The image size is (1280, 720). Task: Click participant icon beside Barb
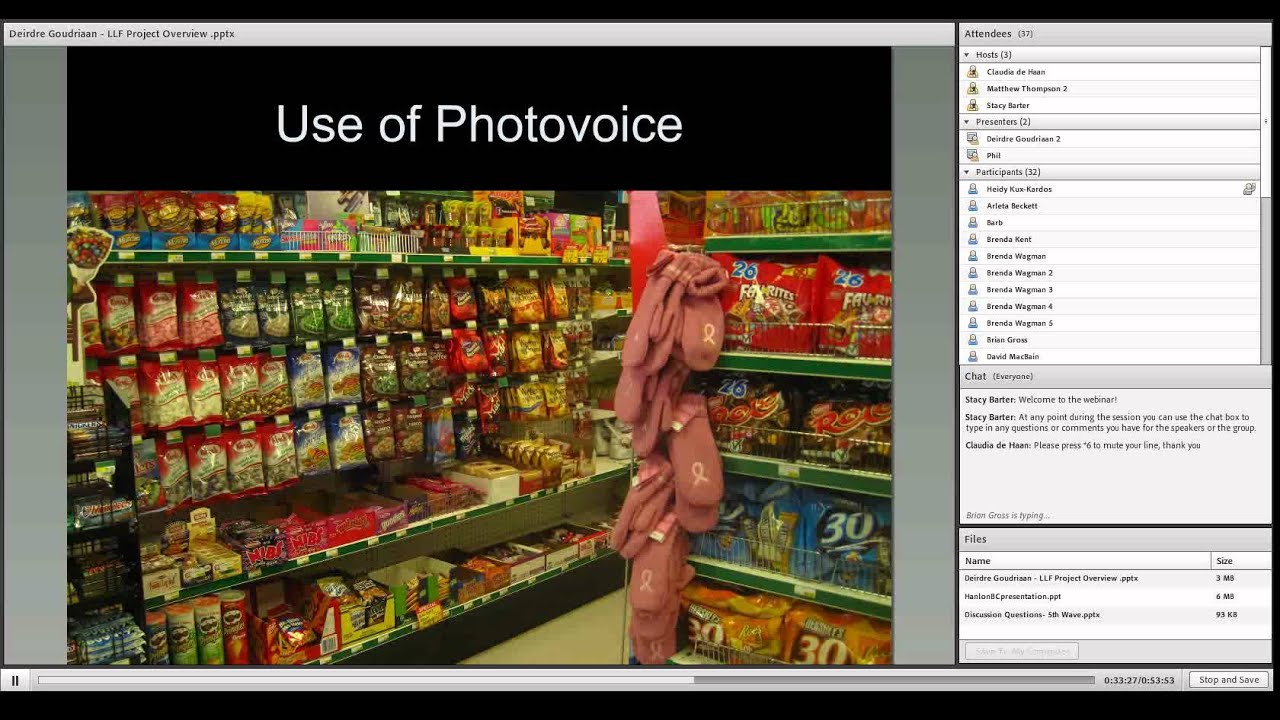tap(973, 222)
